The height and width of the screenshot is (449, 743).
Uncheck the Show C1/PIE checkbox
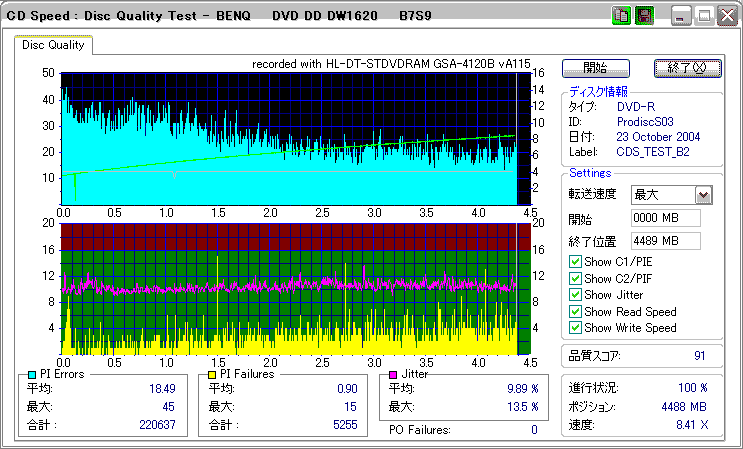point(575,262)
